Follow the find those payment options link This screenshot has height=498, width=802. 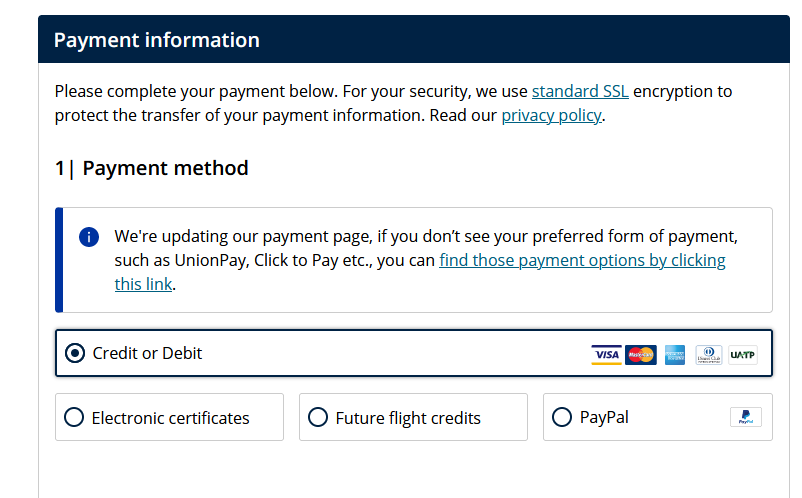tap(582, 261)
